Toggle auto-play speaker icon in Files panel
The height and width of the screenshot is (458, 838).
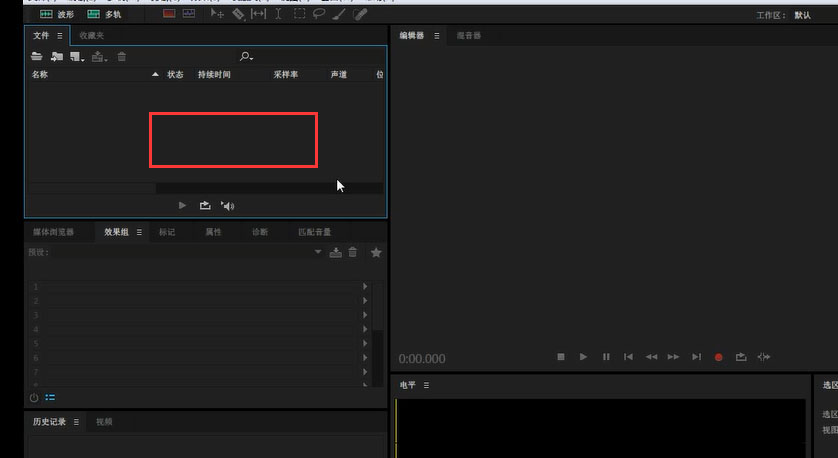coord(227,205)
